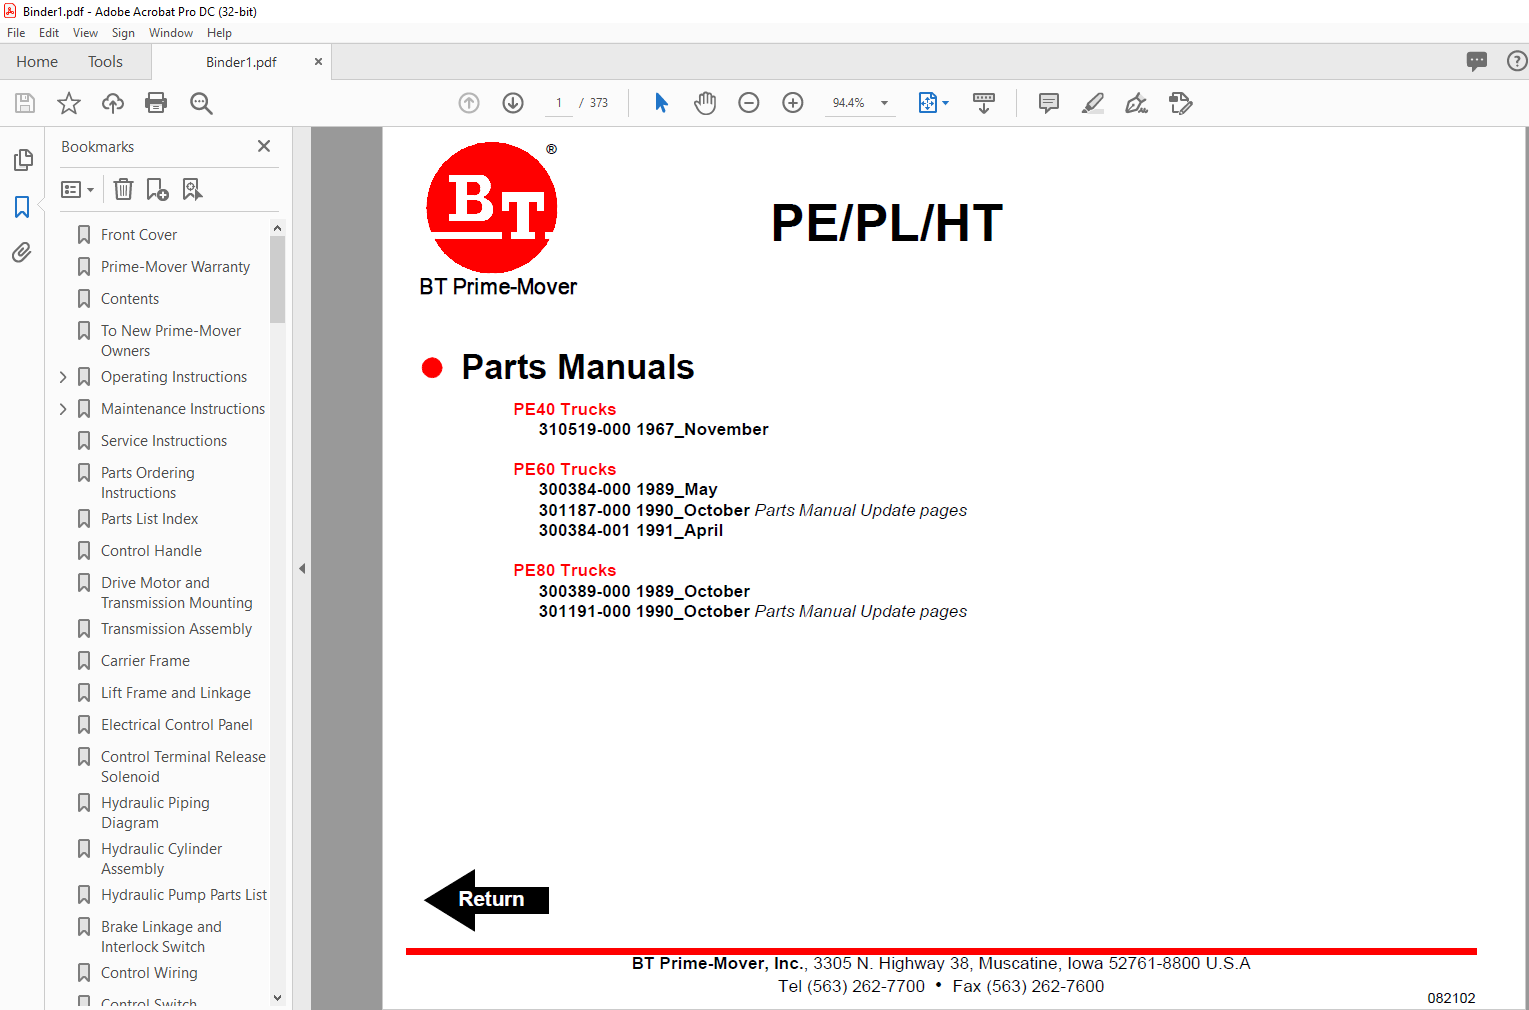Image resolution: width=1529 pixels, height=1010 pixels.
Task: Click the bookmarks panel scrollbar
Action: click(277, 279)
